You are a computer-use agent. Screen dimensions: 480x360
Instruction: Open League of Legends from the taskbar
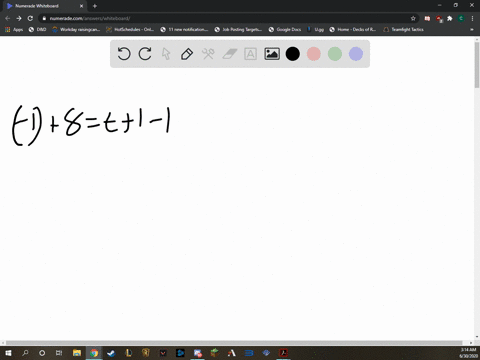point(129,353)
